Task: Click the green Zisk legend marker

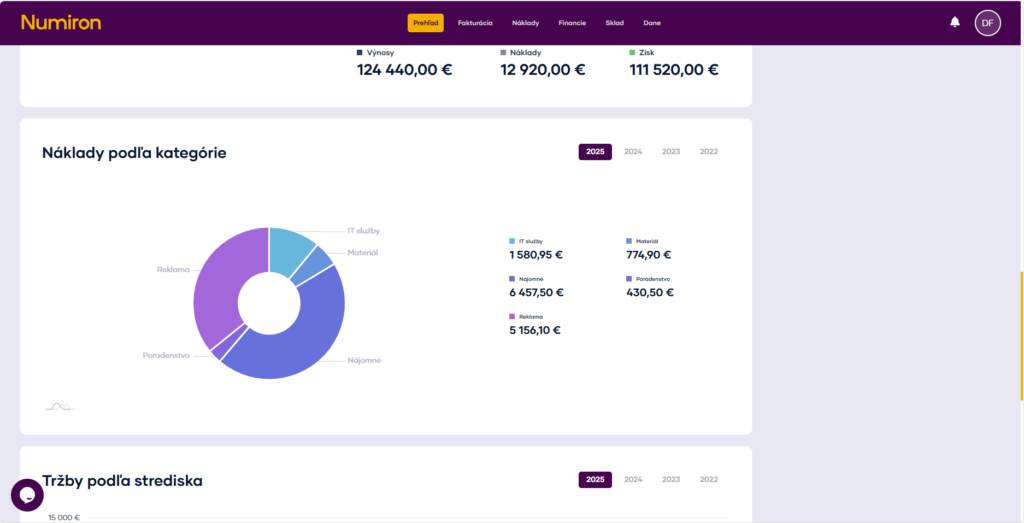Action: pos(632,52)
